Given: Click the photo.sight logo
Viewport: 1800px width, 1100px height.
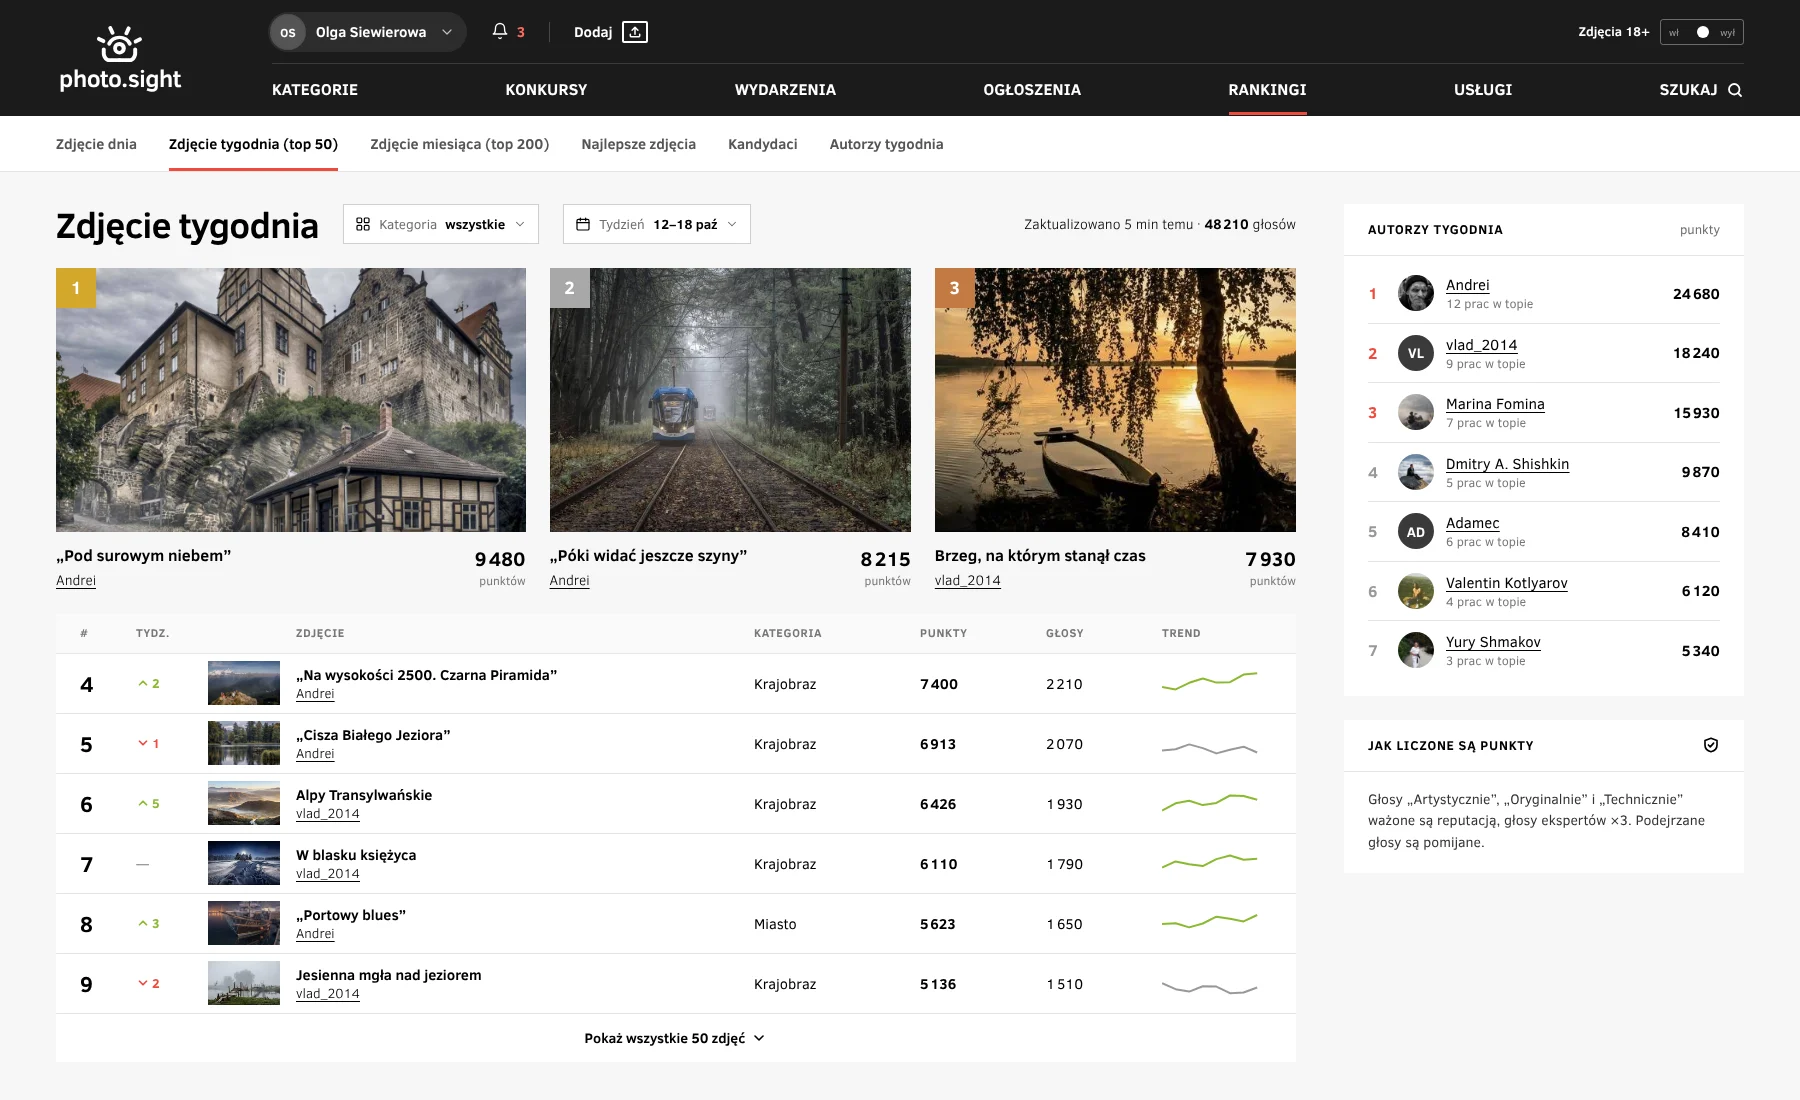Looking at the screenshot, I should tap(120, 58).
